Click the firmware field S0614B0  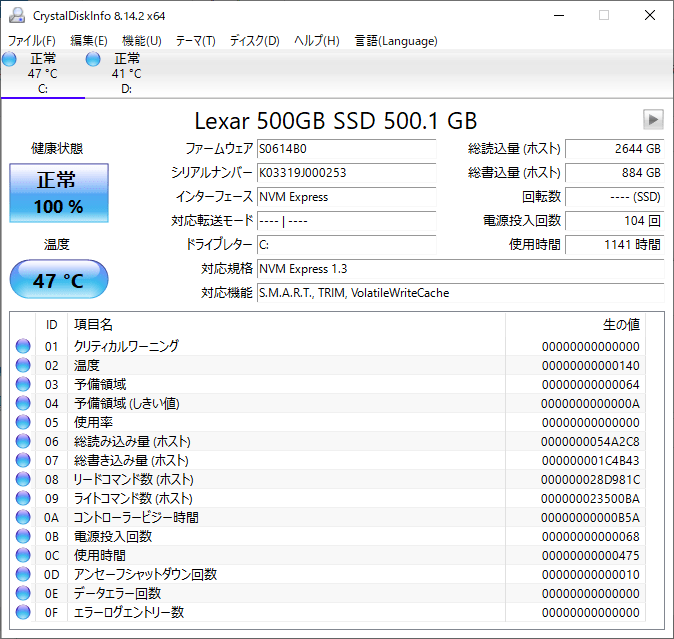click(346, 149)
